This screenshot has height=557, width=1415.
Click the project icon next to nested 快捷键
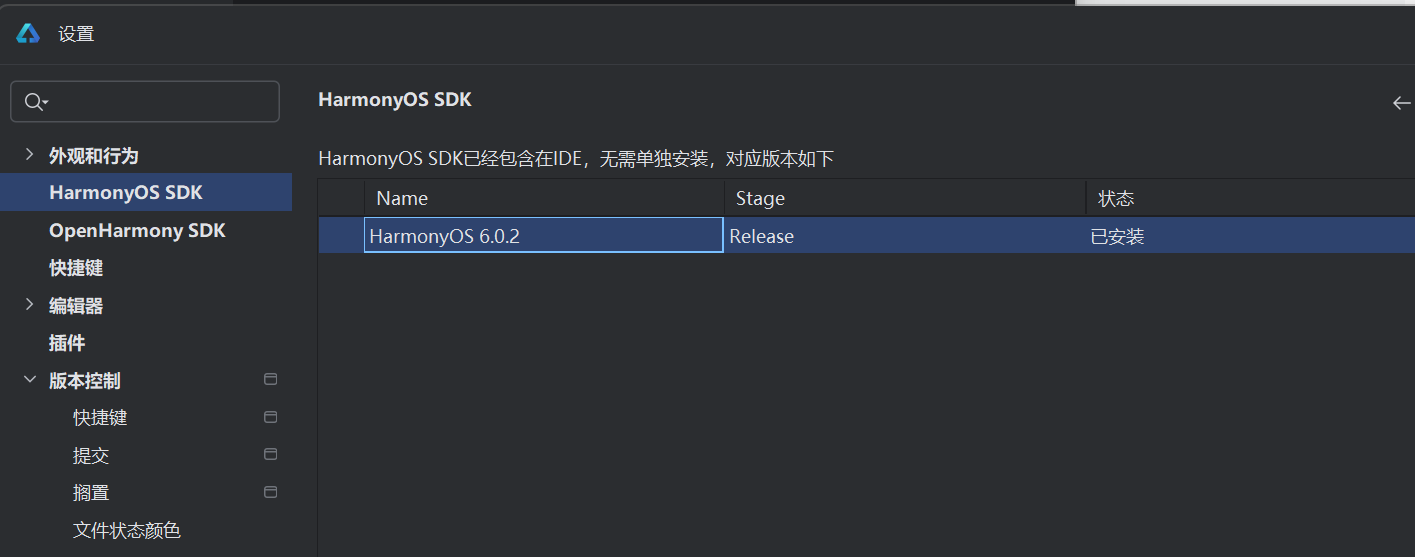click(x=270, y=417)
